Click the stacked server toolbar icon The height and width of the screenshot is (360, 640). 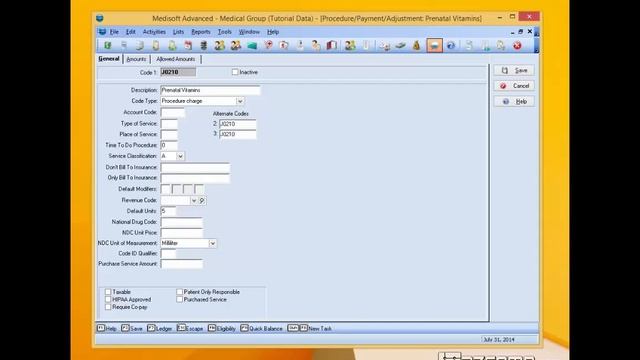pos(203,45)
